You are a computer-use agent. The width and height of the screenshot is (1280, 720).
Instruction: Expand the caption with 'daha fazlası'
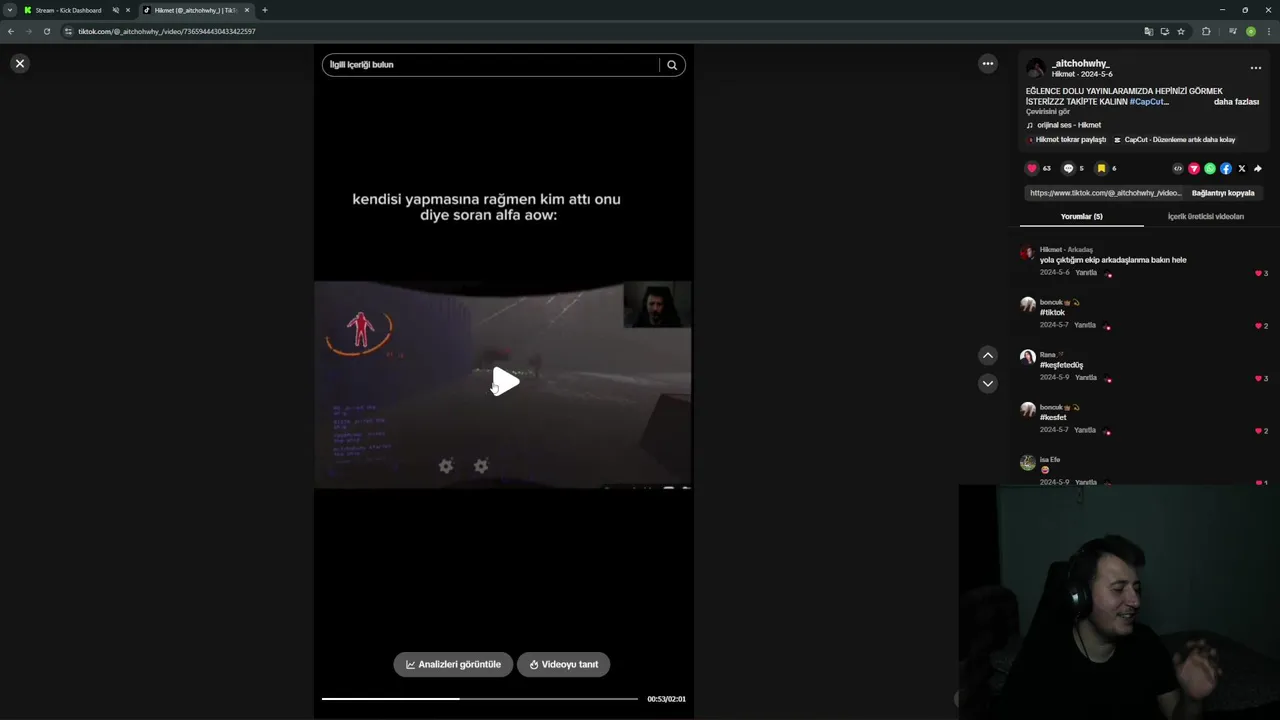point(1236,102)
